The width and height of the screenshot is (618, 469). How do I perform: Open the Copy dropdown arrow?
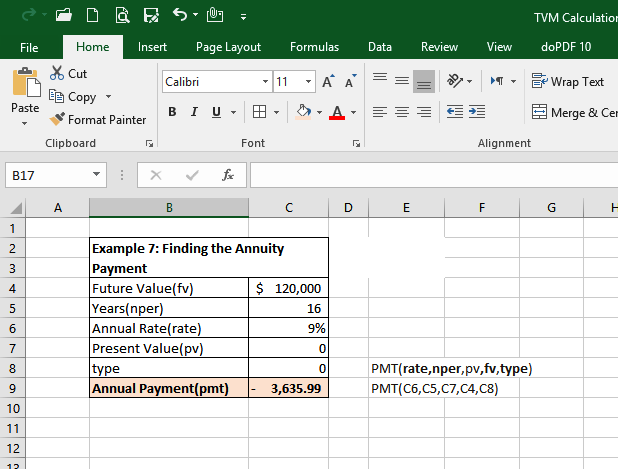(108, 97)
